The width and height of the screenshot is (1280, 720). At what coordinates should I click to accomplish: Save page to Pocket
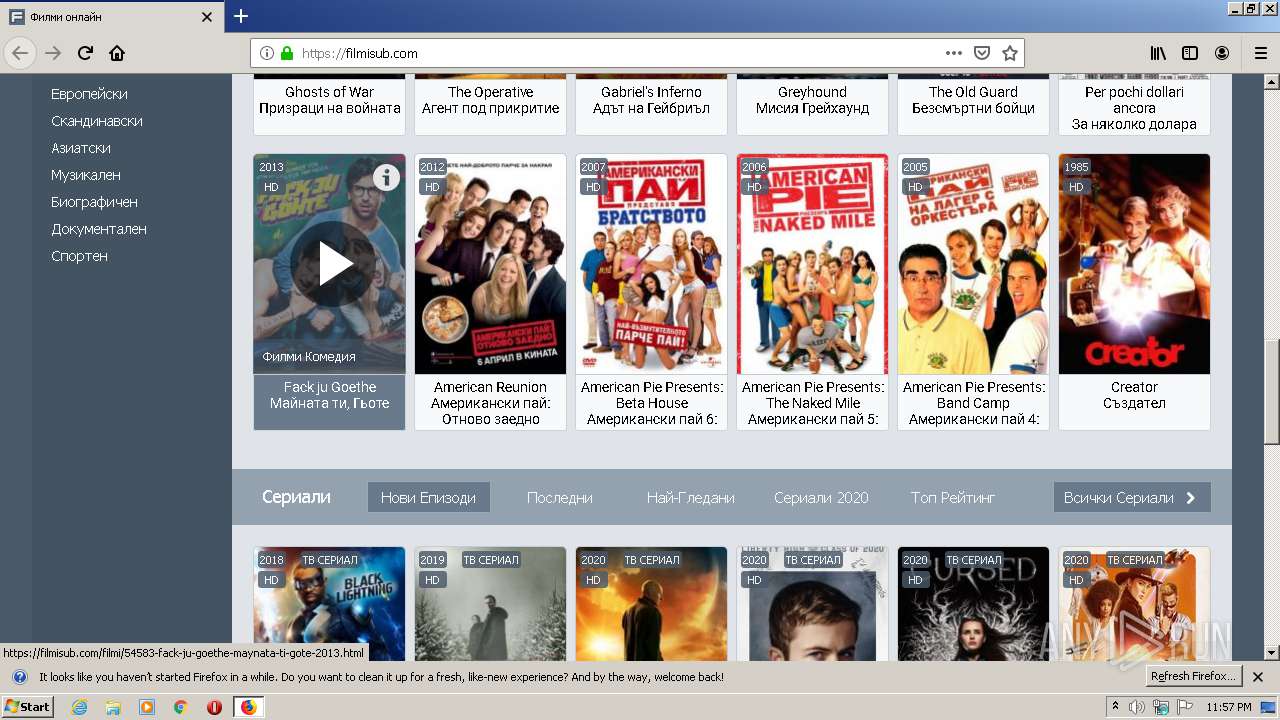[982, 53]
